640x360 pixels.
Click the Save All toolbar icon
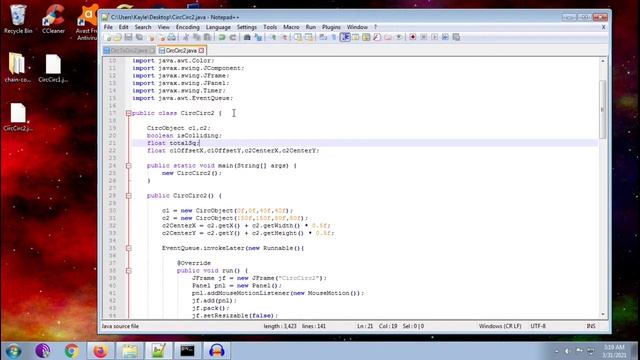pos(139,38)
